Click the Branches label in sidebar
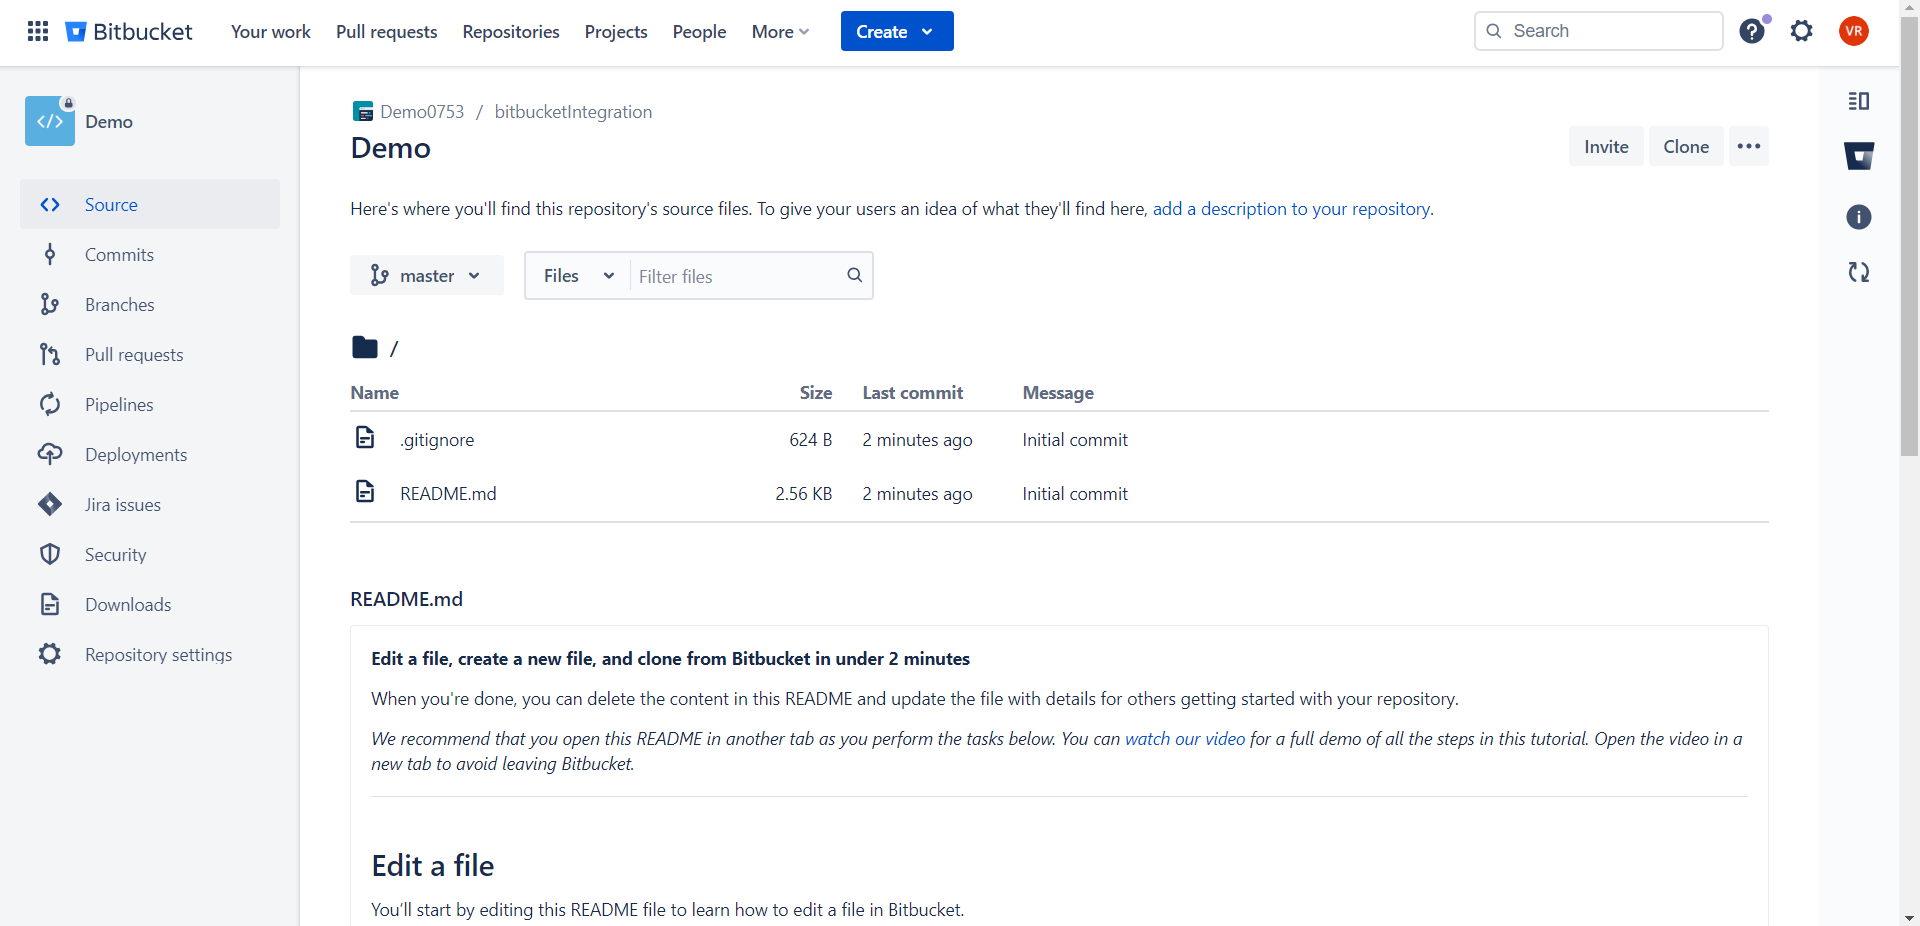 (119, 305)
